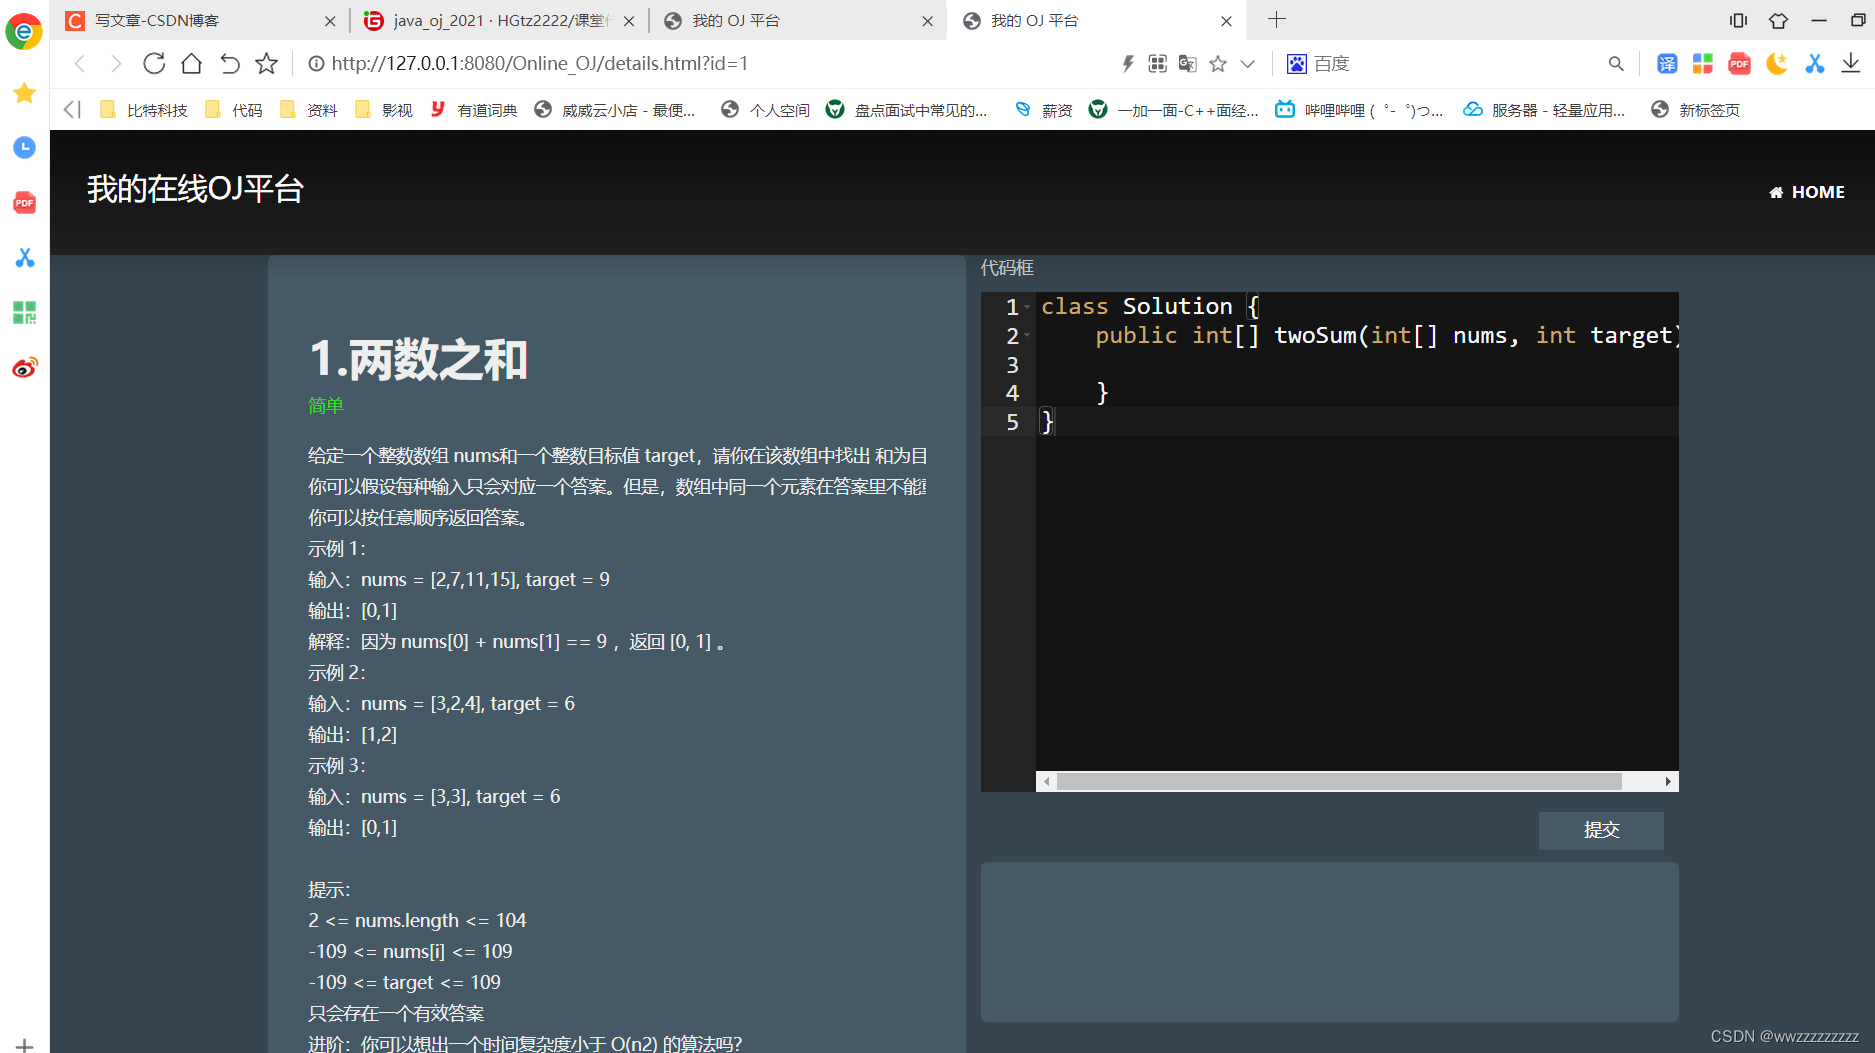1875x1053 pixels.
Task: Close the java_oj_2021 tab
Action: point(629,21)
